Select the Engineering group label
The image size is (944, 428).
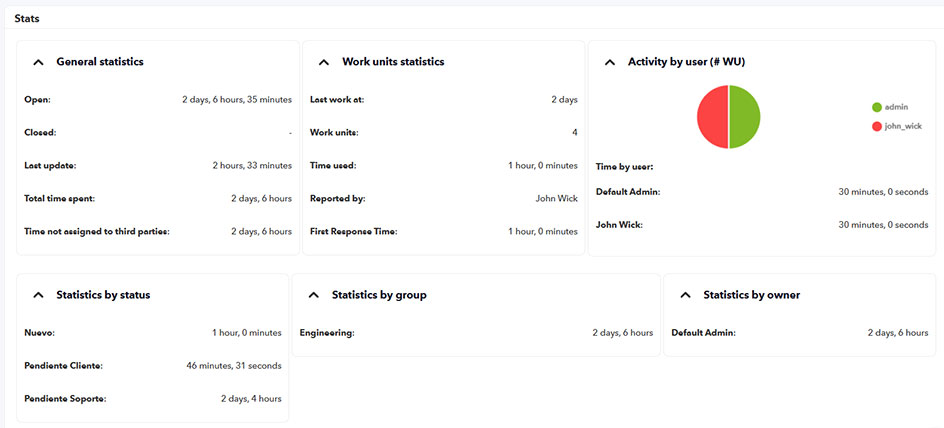[x=327, y=333]
